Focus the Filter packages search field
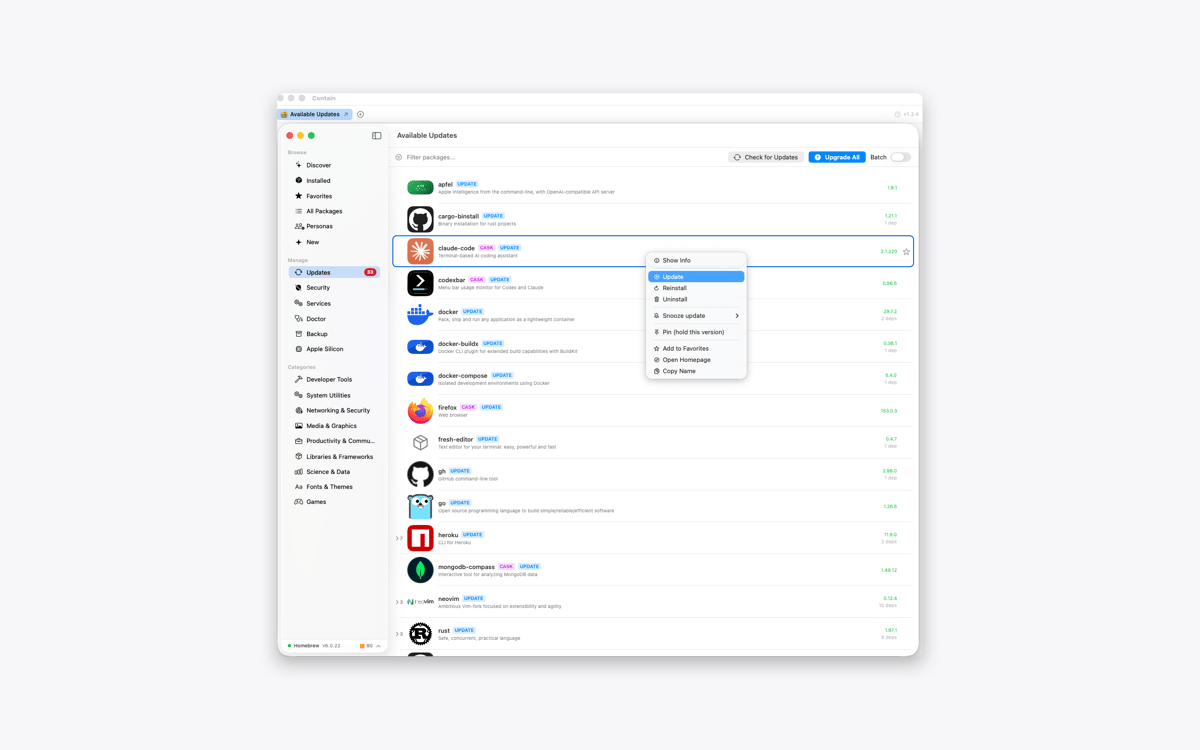This screenshot has height=750, width=1200. pos(560,157)
